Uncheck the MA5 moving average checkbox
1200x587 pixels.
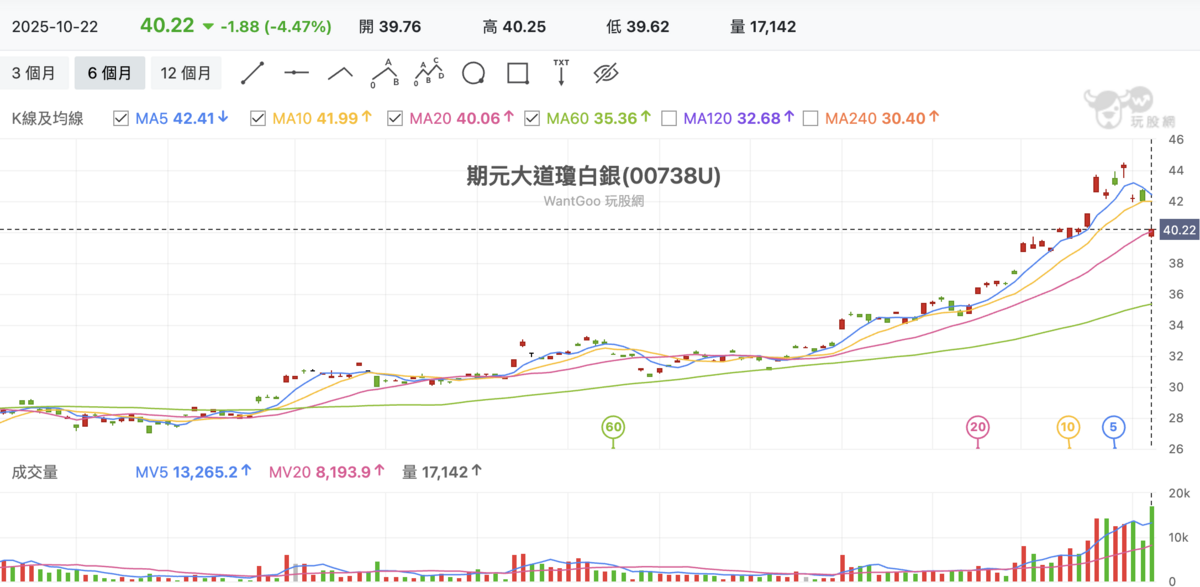tap(121, 118)
